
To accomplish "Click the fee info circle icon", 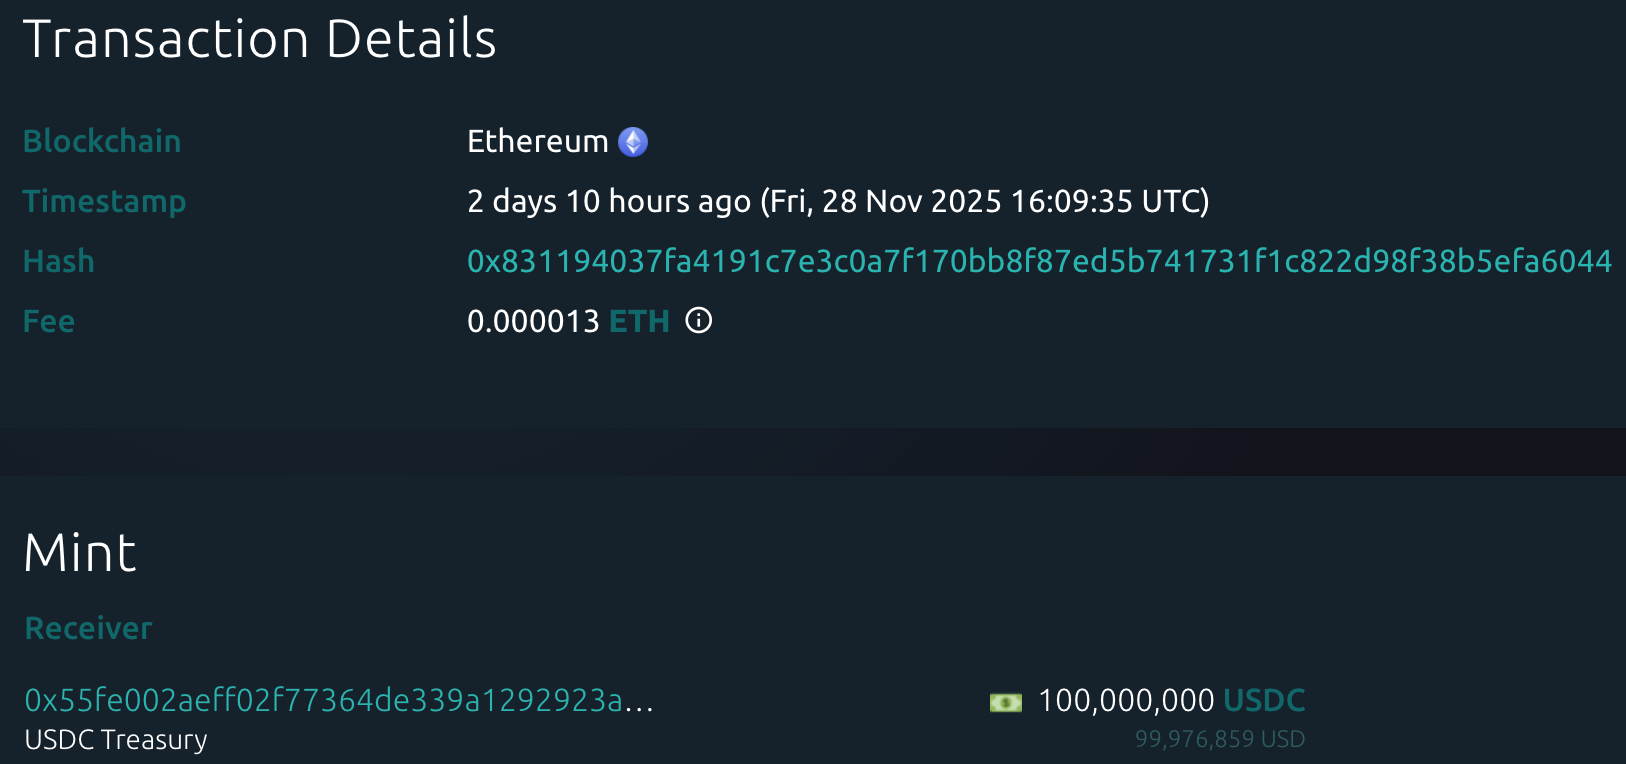I will click(698, 321).
